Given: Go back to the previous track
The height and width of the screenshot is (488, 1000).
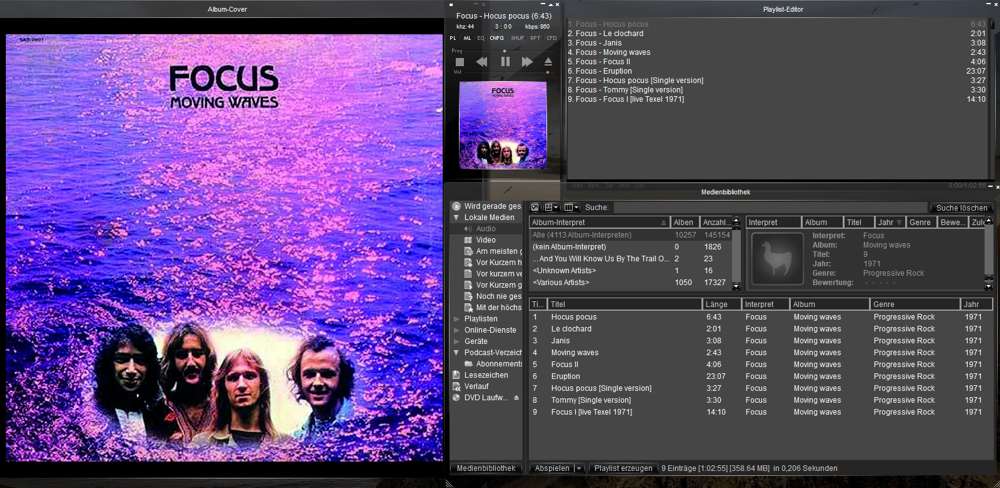Looking at the screenshot, I should click(481, 62).
